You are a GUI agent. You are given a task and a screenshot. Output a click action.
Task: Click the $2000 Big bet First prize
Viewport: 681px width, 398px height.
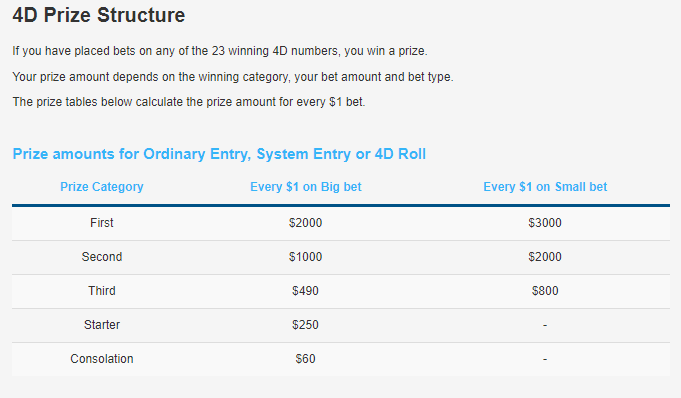point(305,223)
